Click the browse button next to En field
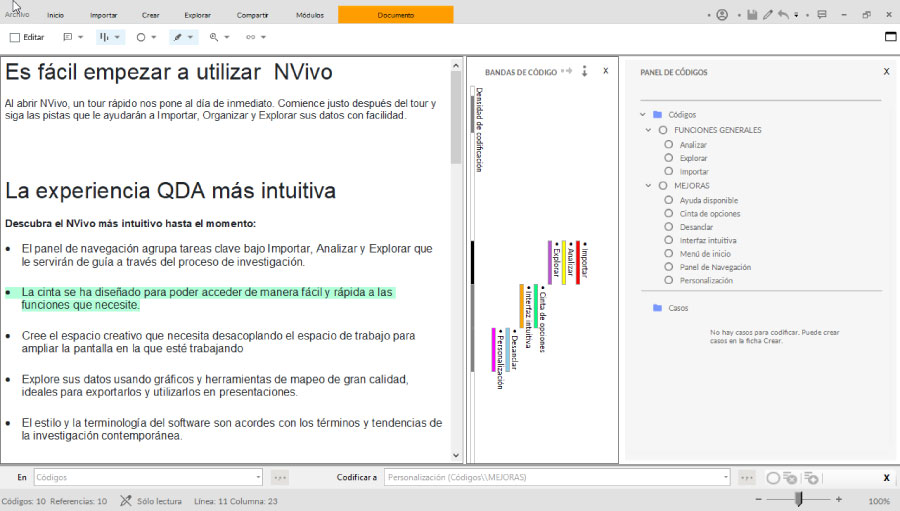Viewport: 900px width, 511px height. click(x=280, y=477)
